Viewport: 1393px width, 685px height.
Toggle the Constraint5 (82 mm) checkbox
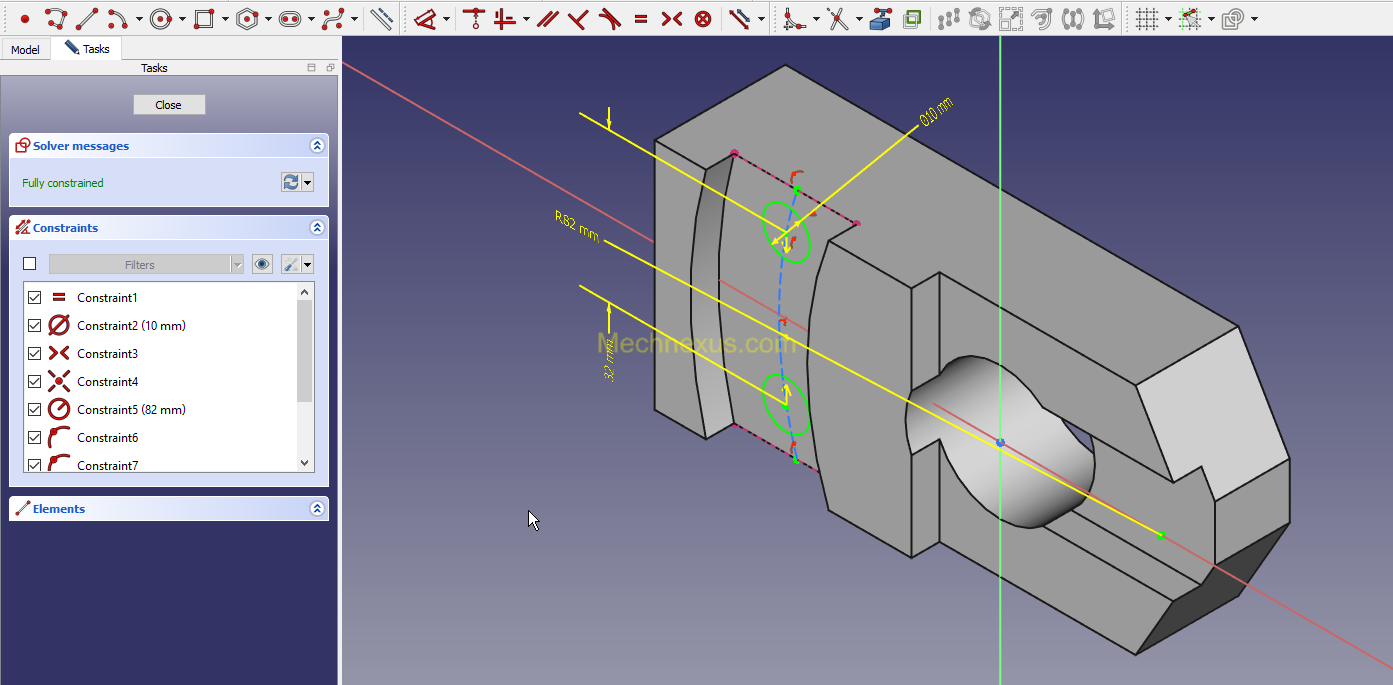(34, 409)
